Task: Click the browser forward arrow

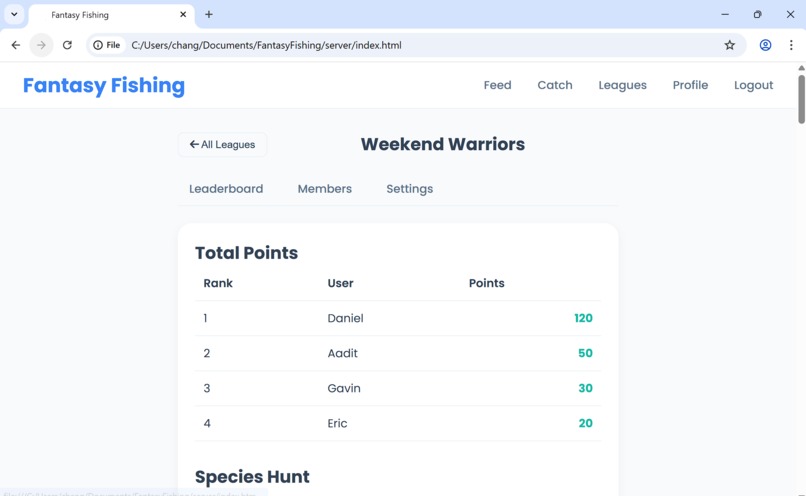Action: pyautogui.click(x=41, y=45)
